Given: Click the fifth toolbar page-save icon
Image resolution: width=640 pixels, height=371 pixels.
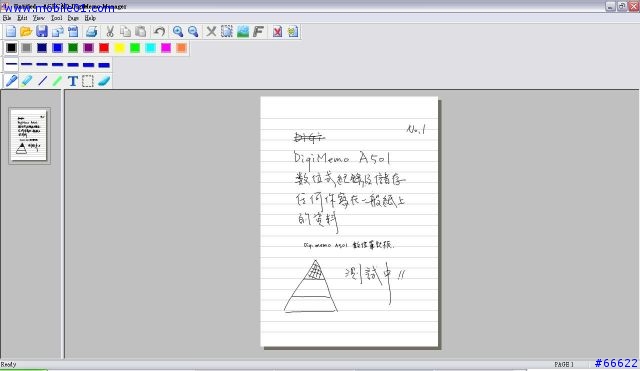Looking at the screenshot, I should coord(73,31).
